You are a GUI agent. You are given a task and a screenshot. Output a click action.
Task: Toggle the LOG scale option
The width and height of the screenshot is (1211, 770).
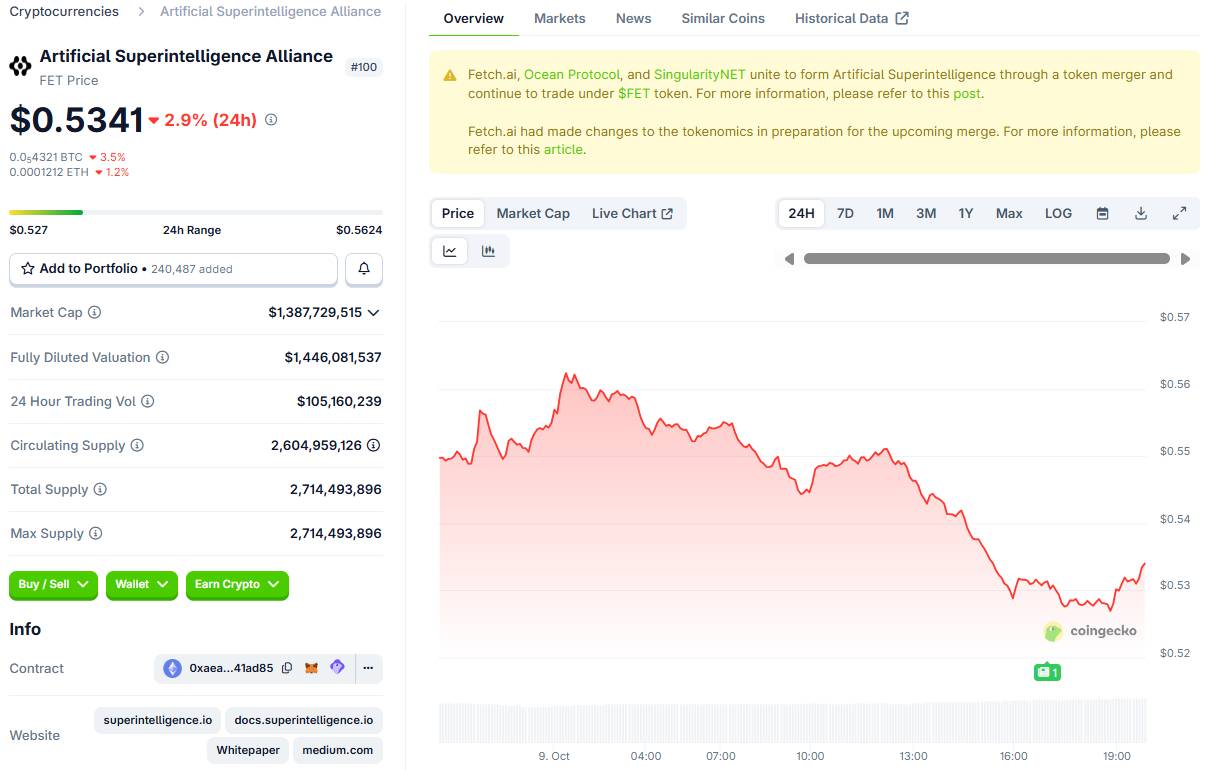click(1058, 213)
